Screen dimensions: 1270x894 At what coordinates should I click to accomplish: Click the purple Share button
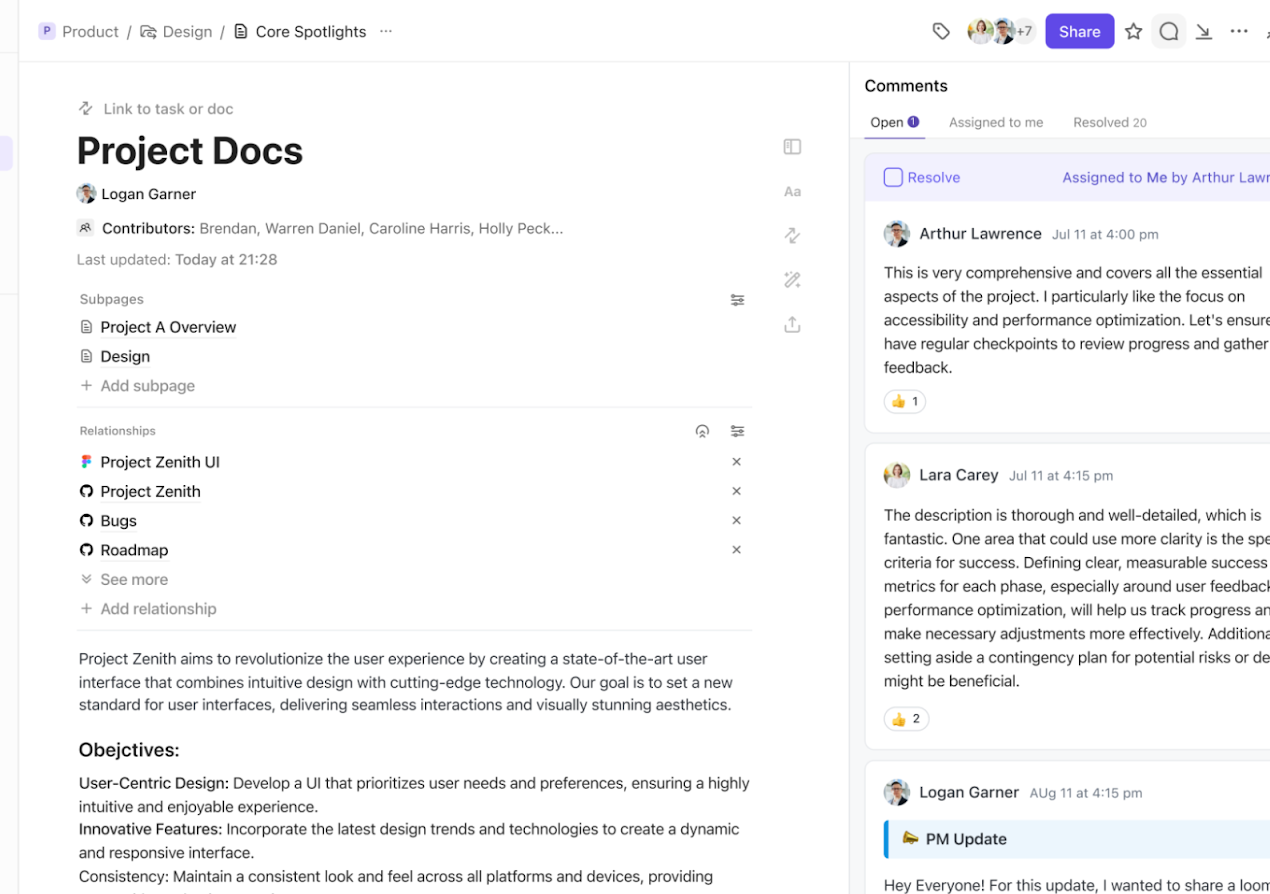pyautogui.click(x=1079, y=32)
